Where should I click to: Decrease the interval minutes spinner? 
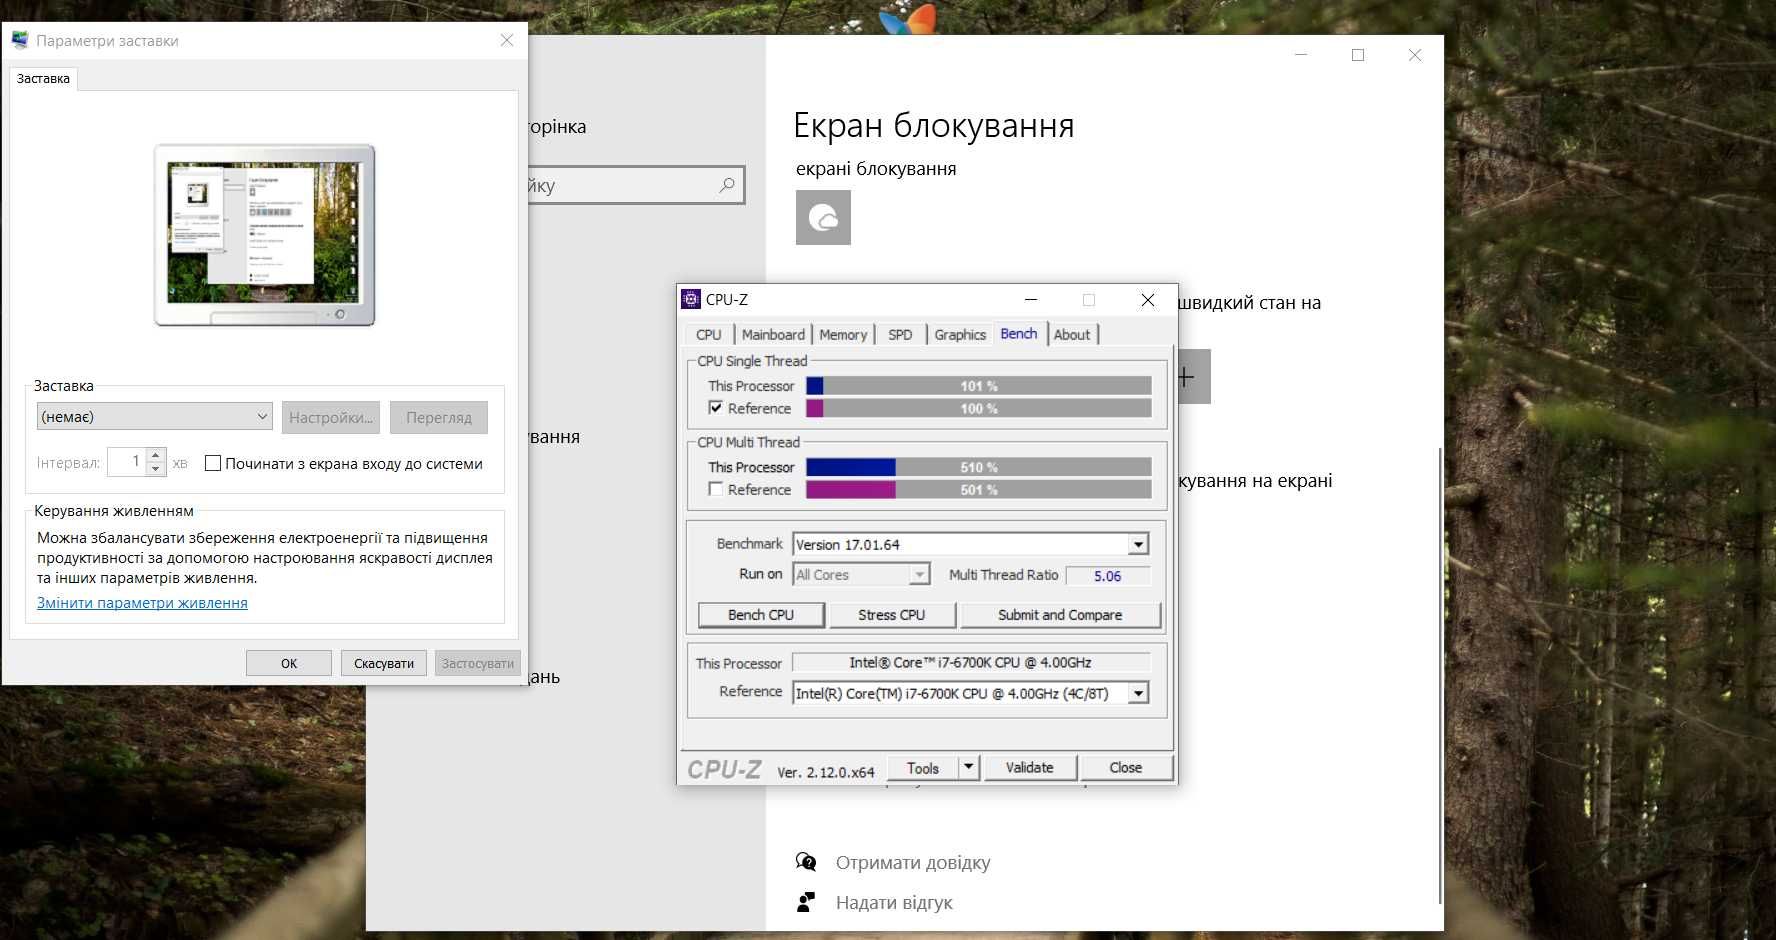[155, 468]
